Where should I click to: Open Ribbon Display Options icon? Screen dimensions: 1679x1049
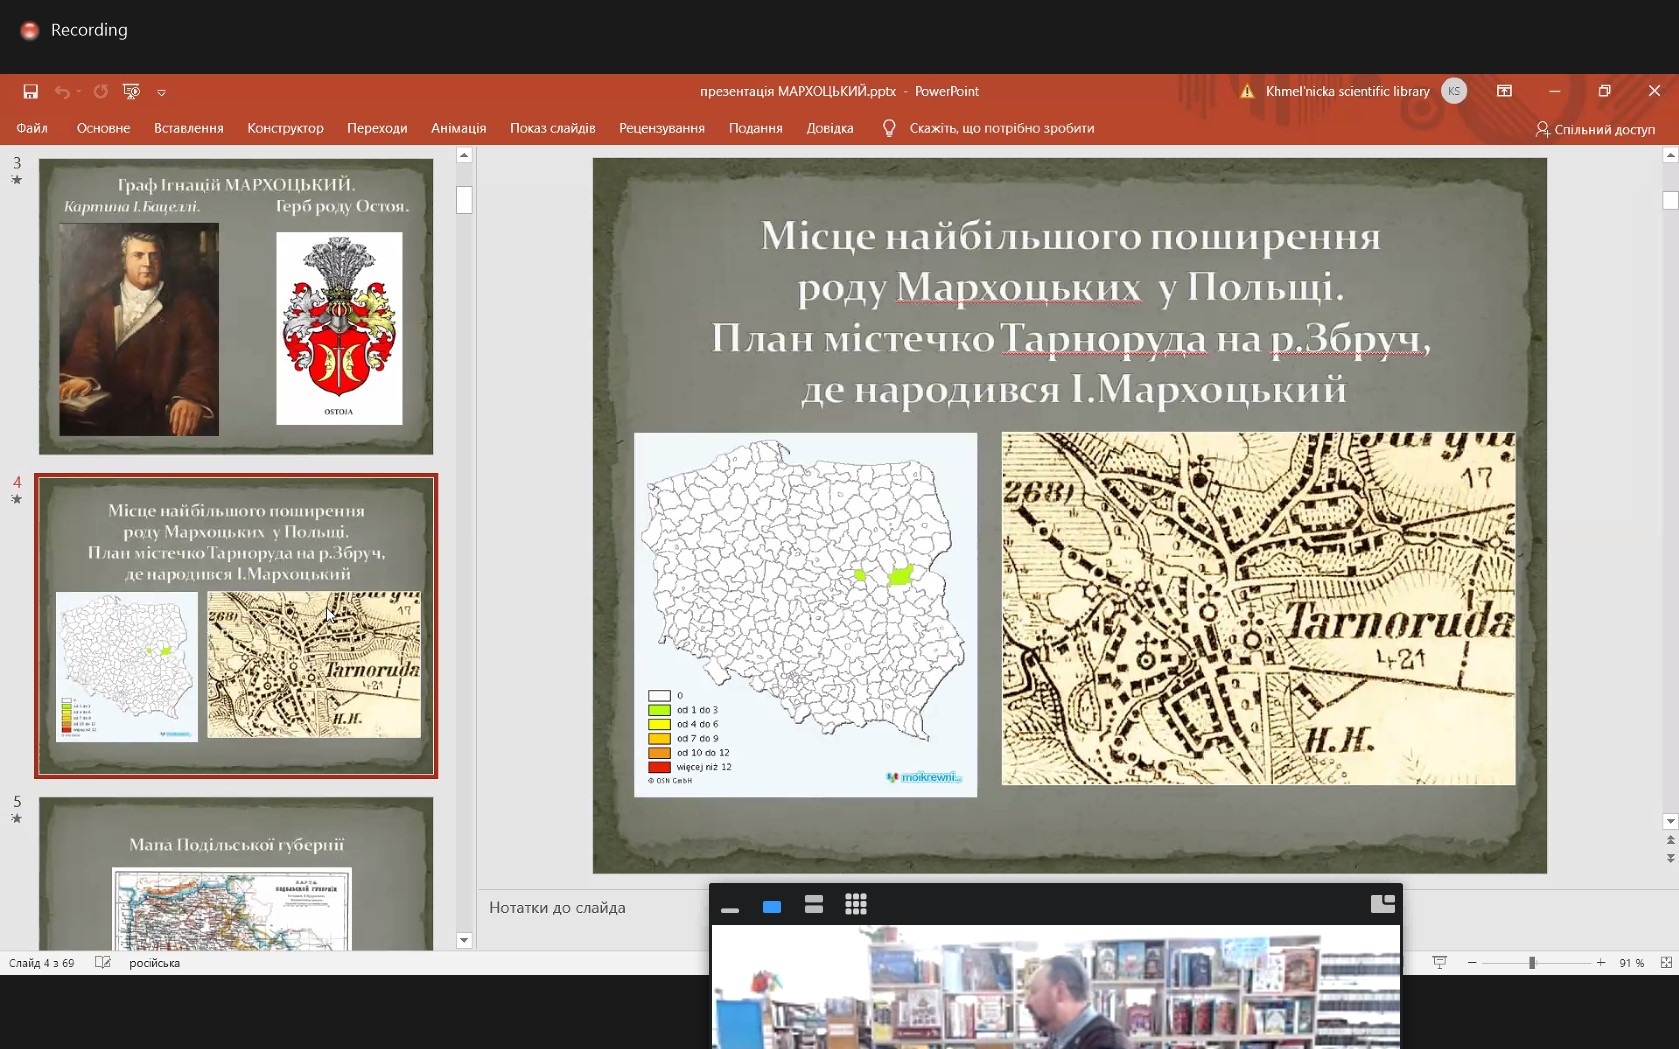[1504, 91]
